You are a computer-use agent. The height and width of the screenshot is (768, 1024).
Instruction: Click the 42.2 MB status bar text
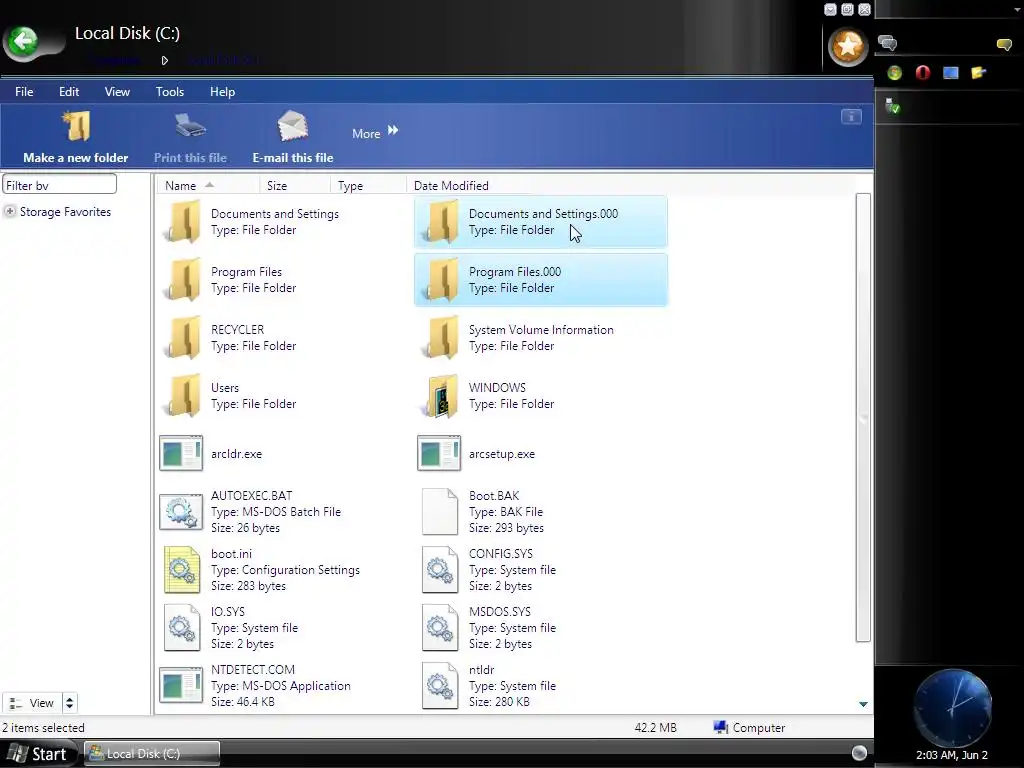pos(656,728)
